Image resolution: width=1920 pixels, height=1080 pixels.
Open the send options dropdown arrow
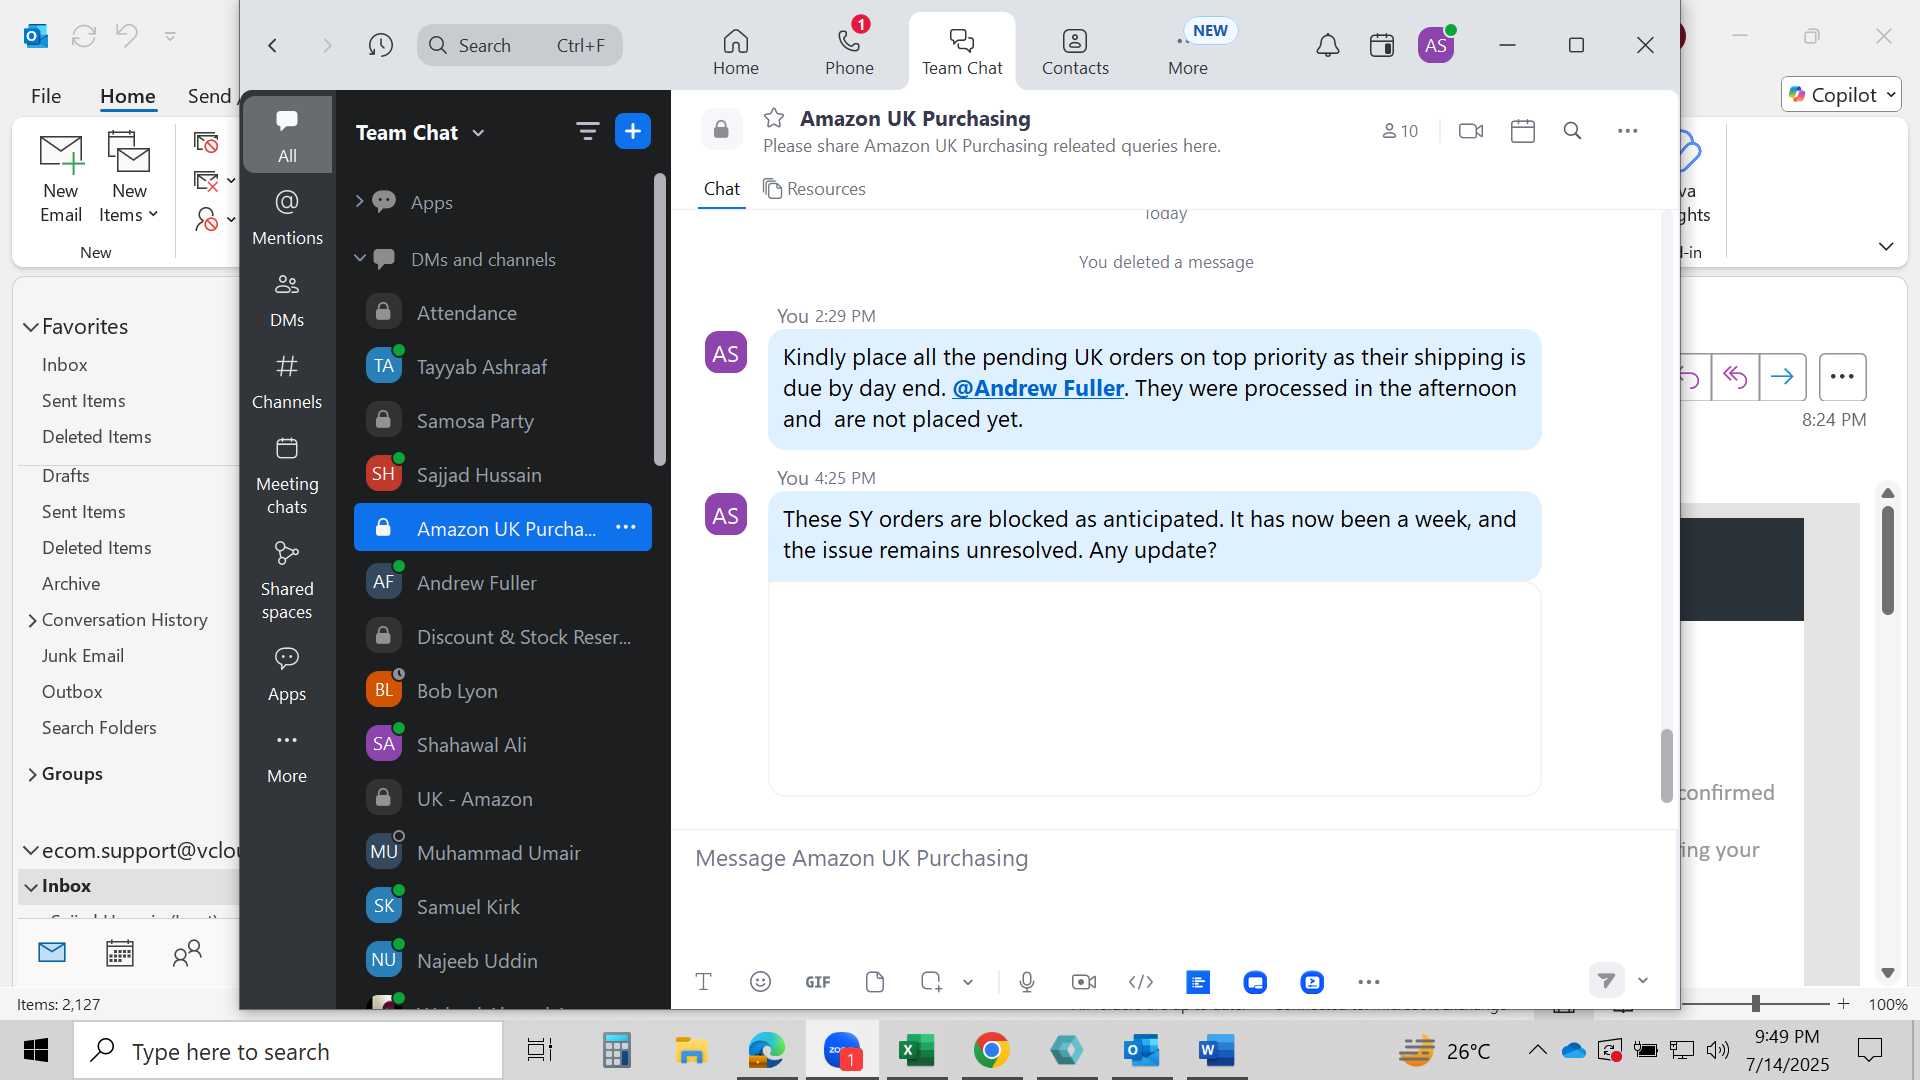coord(1643,981)
